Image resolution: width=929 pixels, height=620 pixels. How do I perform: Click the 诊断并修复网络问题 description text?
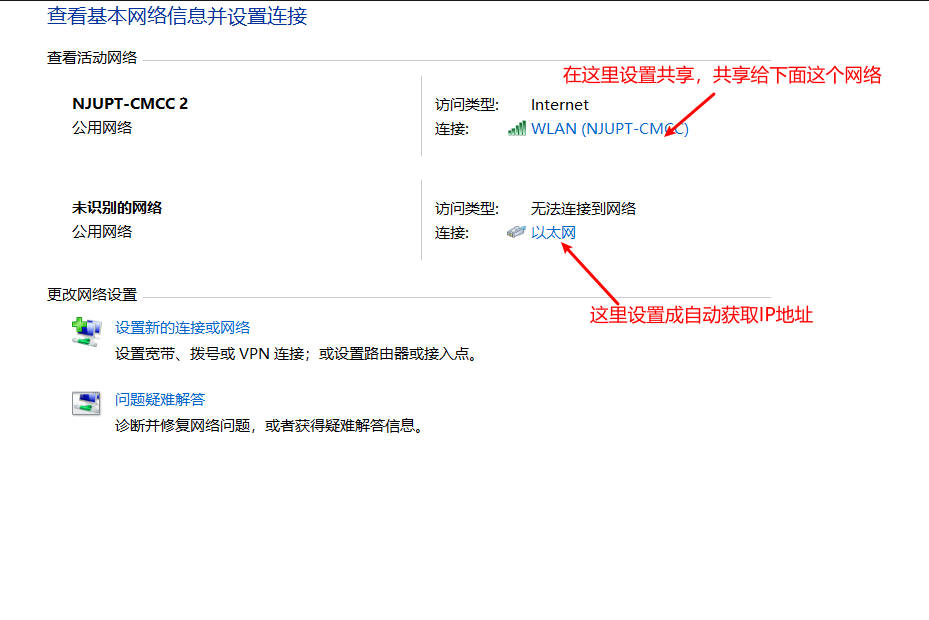[x=270, y=426]
